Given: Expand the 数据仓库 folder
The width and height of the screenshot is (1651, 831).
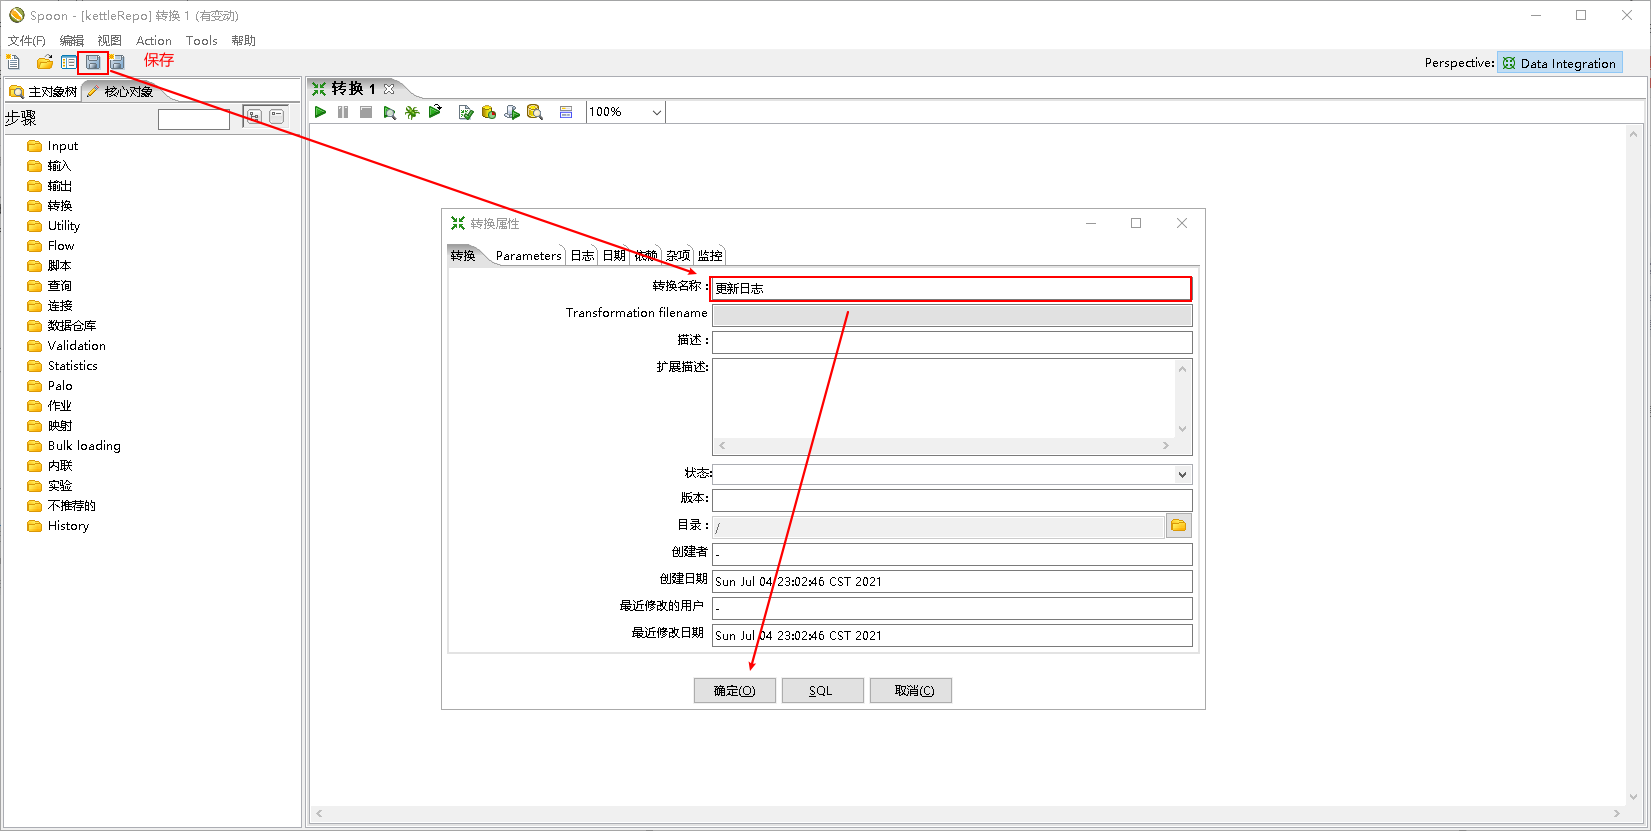Looking at the screenshot, I should point(61,326).
